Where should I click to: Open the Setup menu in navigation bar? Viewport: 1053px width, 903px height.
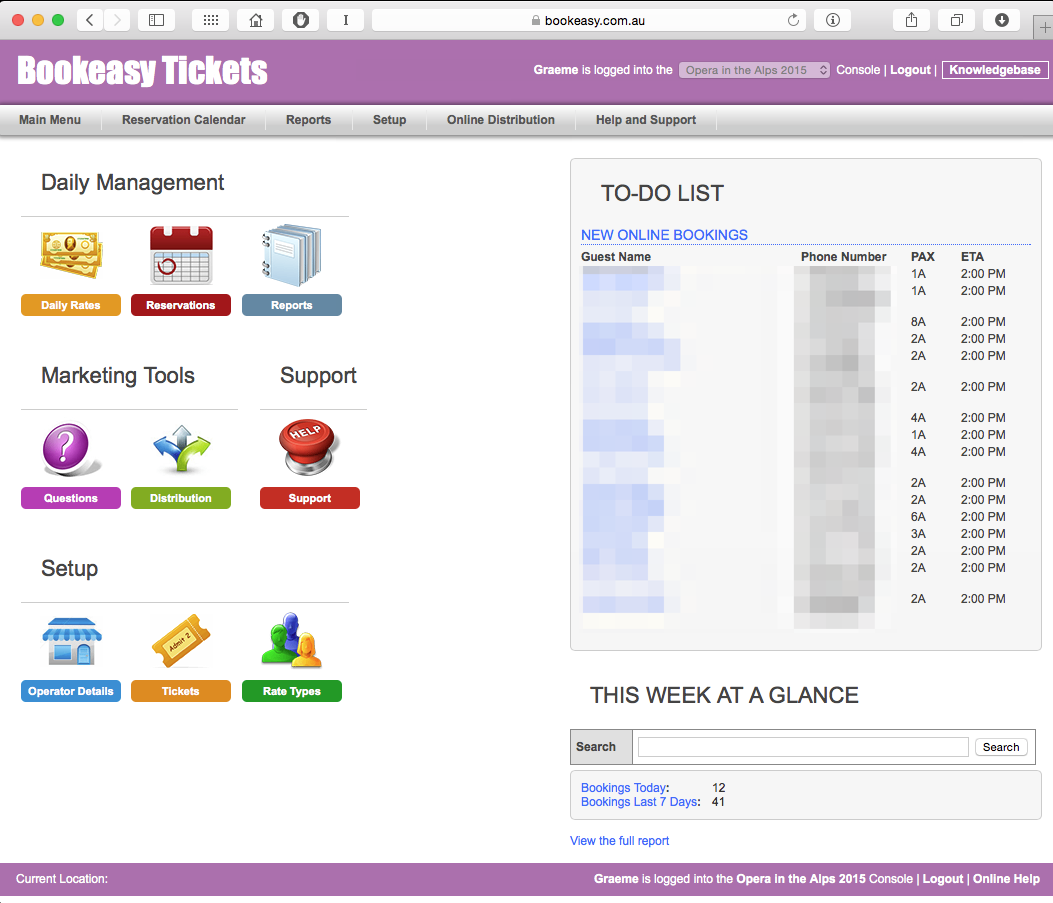[390, 120]
